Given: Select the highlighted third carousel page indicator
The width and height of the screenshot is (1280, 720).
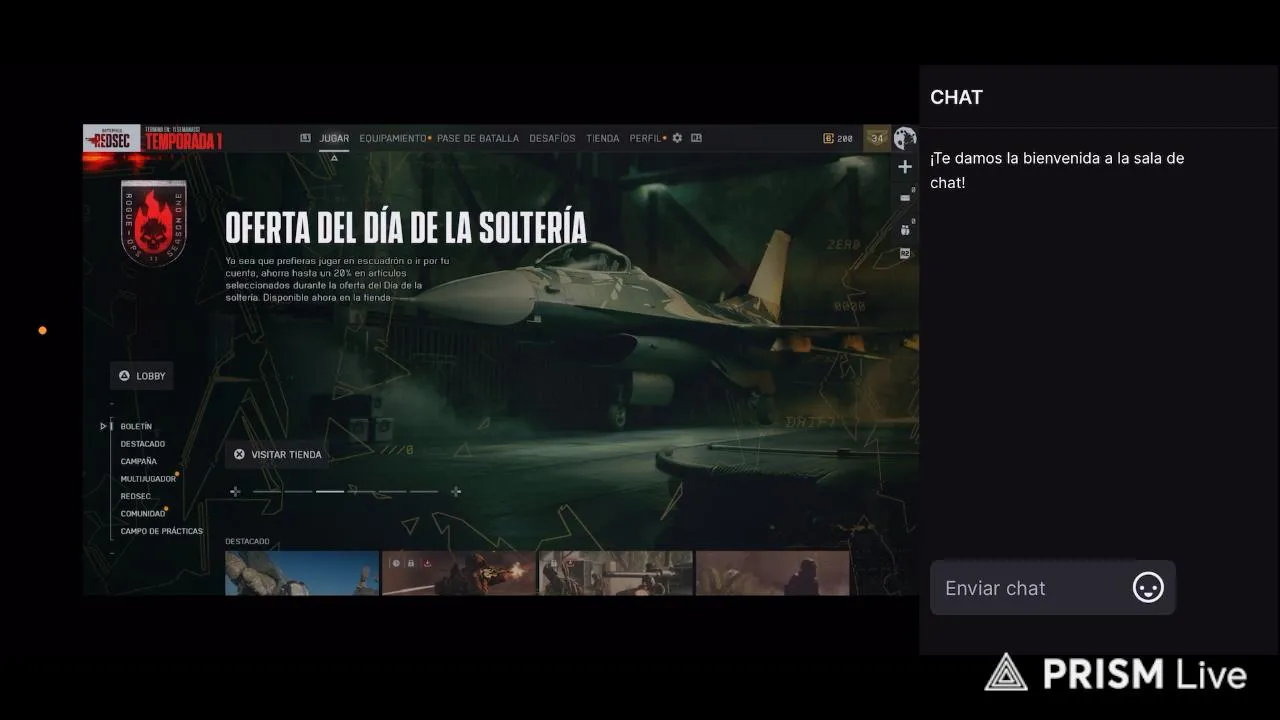Looking at the screenshot, I should point(330,491).
